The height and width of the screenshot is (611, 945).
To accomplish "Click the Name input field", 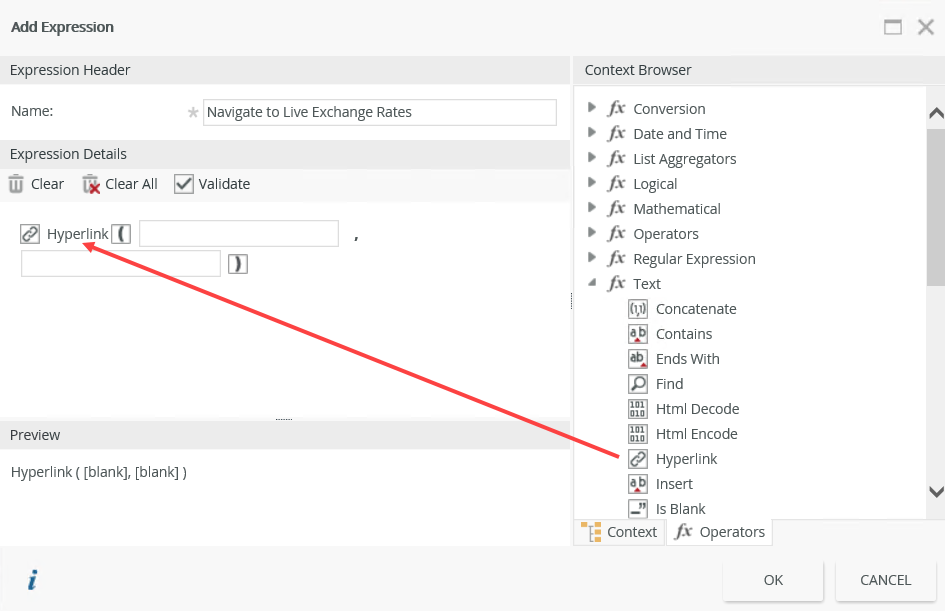I will (x=380, y=112).
